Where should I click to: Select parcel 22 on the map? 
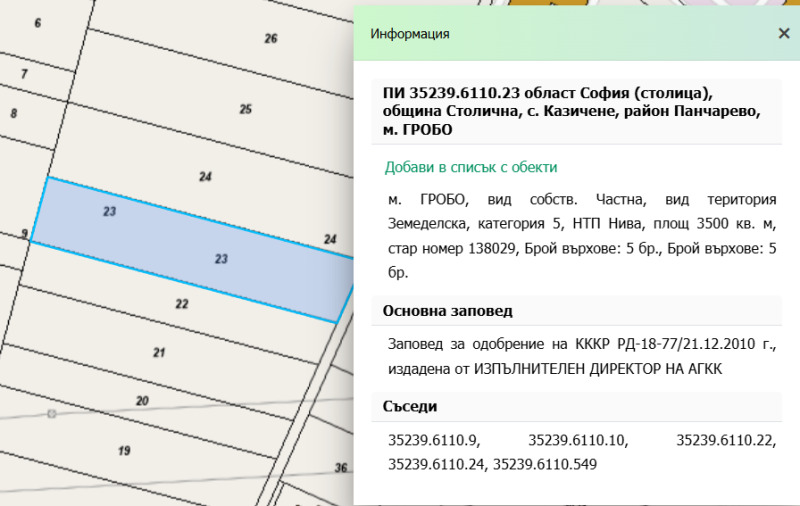pos(181,304)
